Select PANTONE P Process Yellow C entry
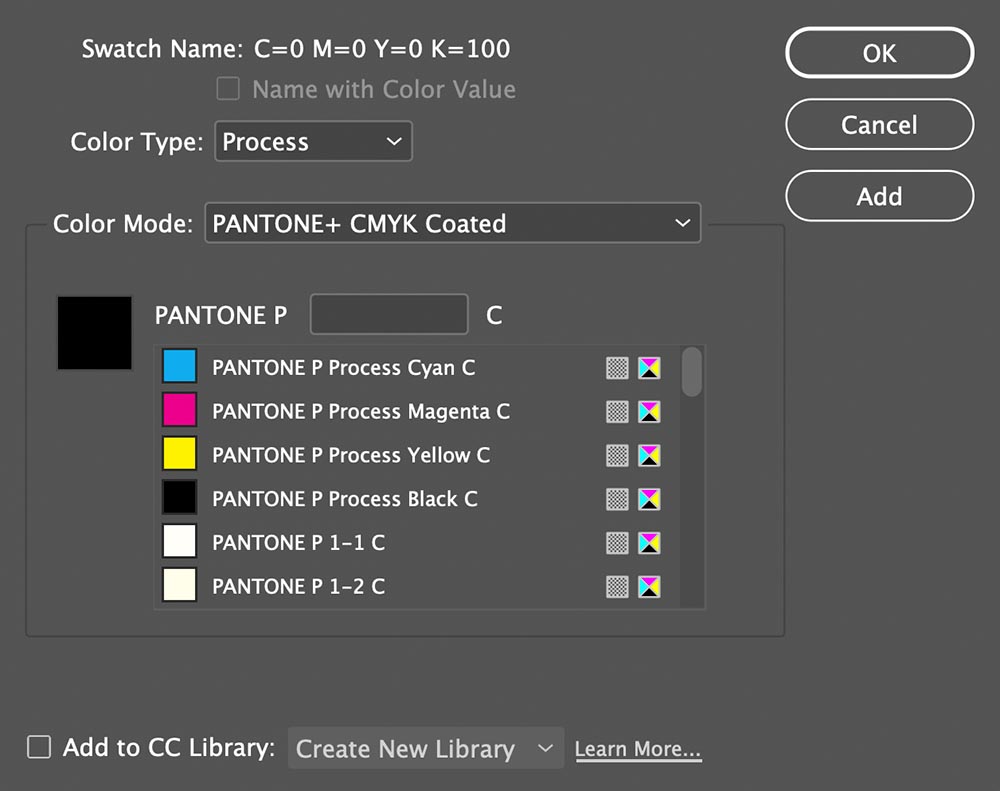The width and height of the screenshot is (1000, 791). point(350,455)
